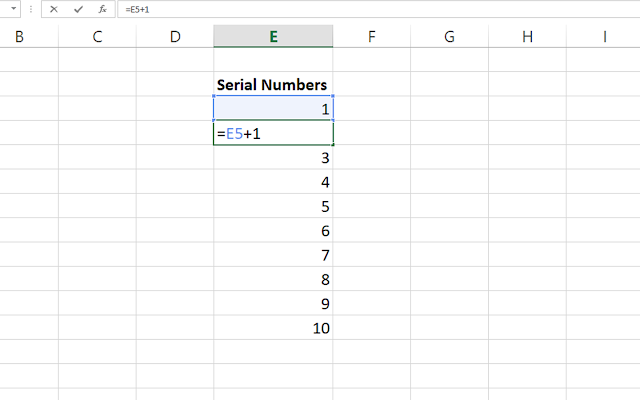Select the cell containing value 1
The height and width of the screenshot is (400, 640).
273,109
